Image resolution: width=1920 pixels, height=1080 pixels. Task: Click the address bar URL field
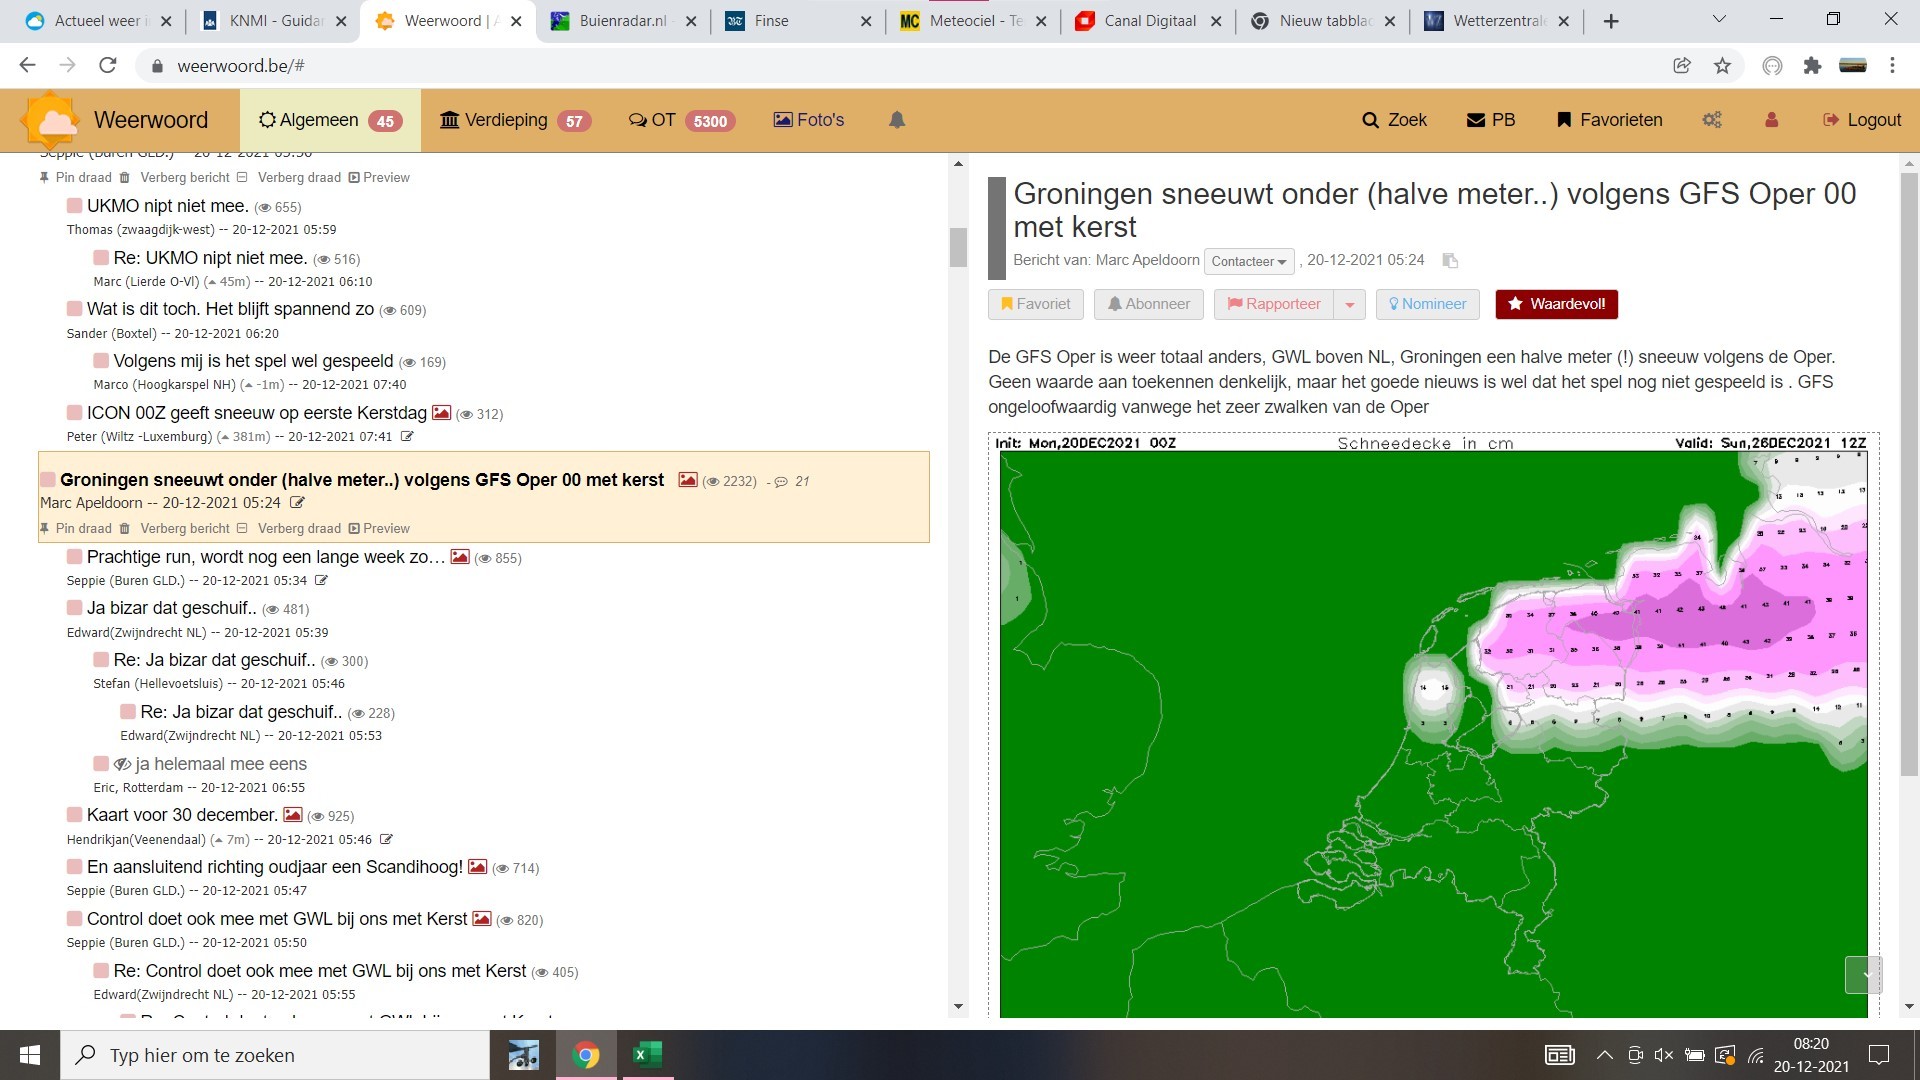pos(900,66)
